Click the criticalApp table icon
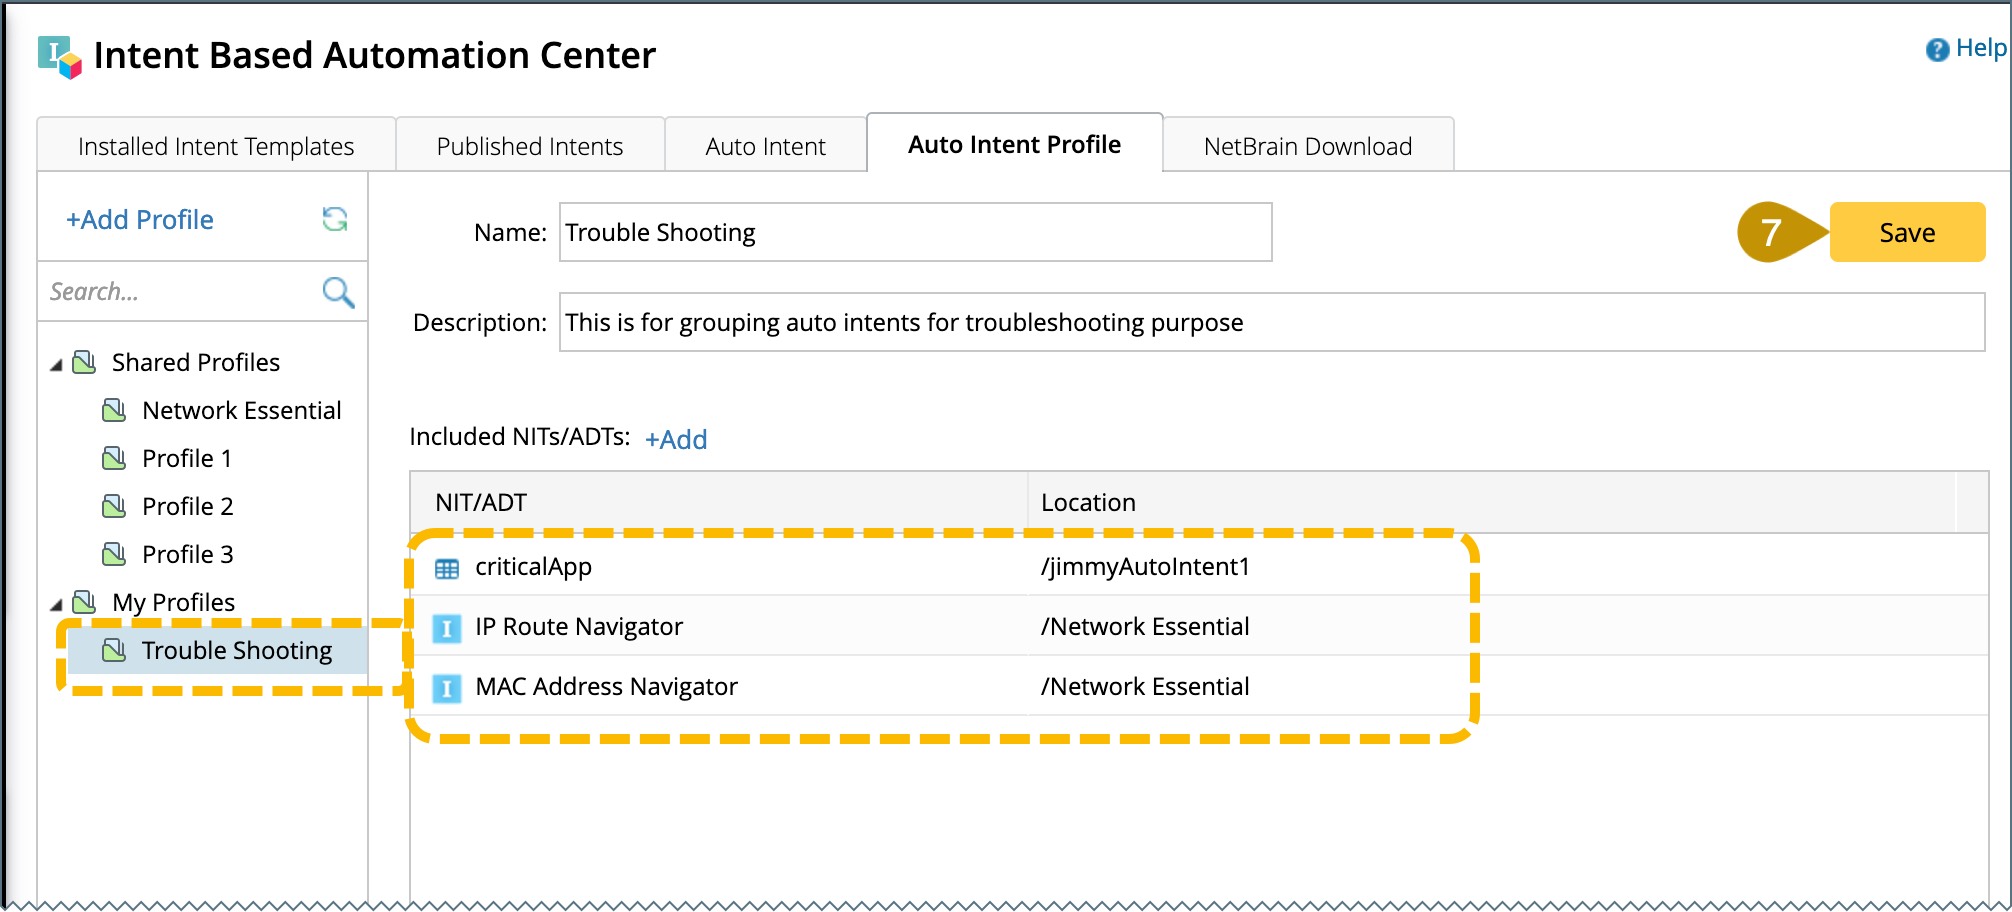The height and width of the screenshot is (912, 2012). coord(447,569)
